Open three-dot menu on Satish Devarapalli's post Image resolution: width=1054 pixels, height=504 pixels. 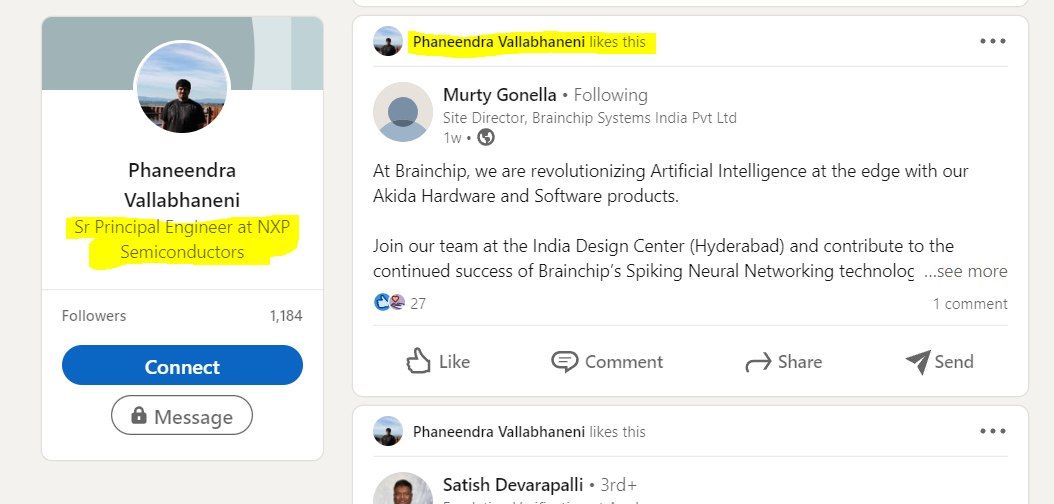coord(992,431)
